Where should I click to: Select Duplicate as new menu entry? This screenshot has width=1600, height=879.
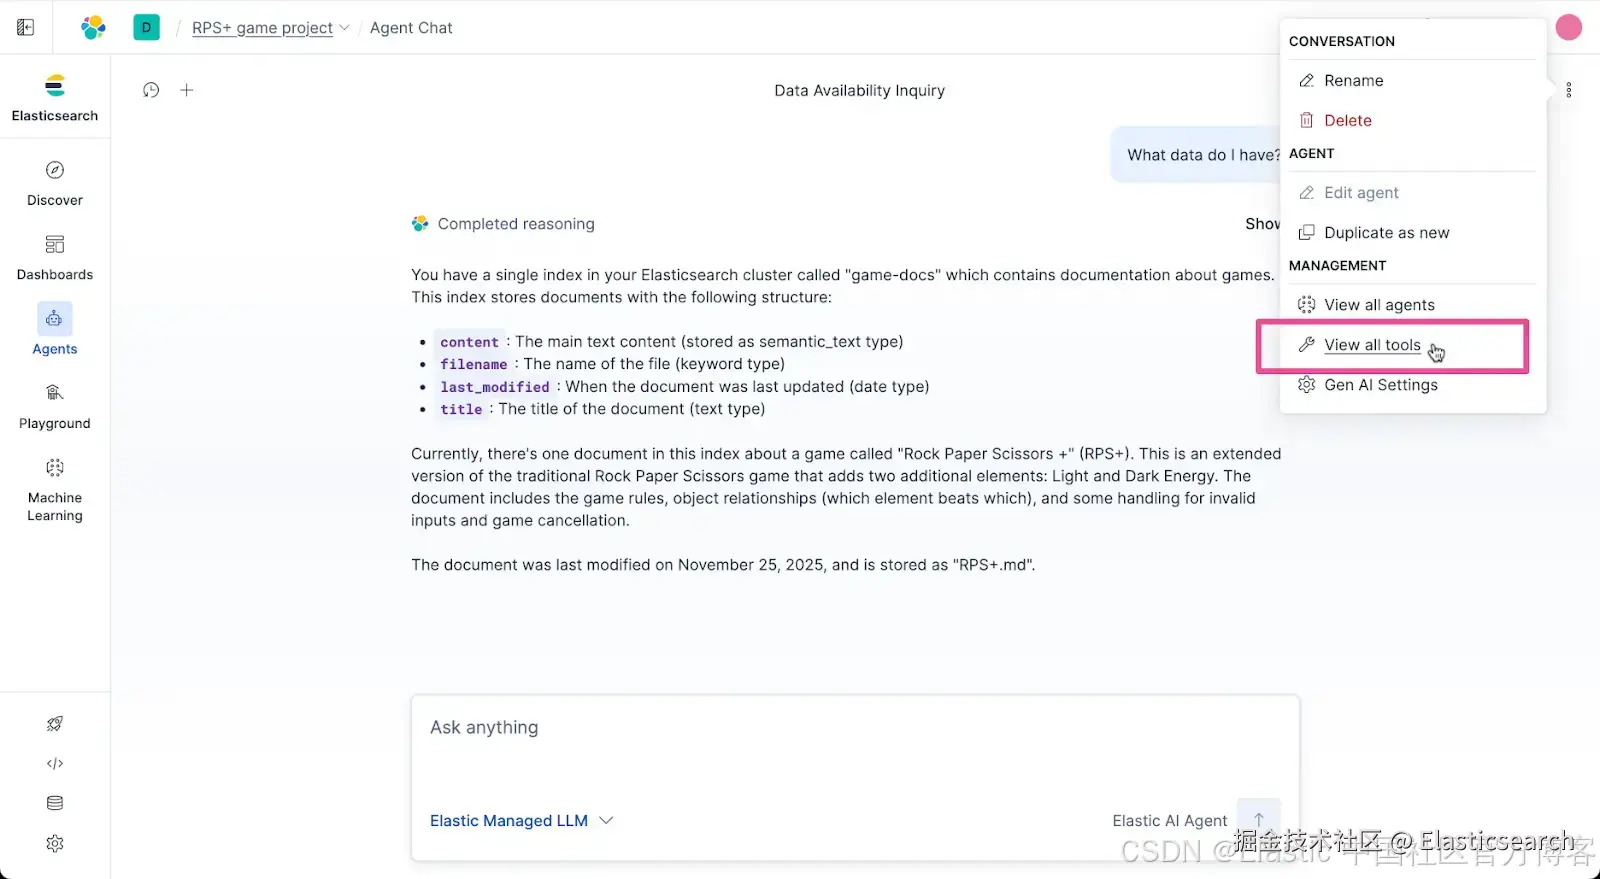(1386, 233)
